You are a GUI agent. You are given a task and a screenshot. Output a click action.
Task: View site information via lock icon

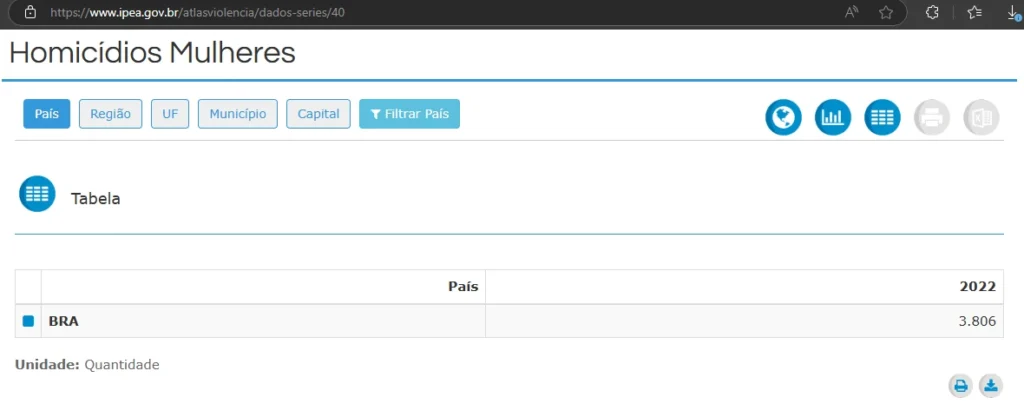coord(30,13)
